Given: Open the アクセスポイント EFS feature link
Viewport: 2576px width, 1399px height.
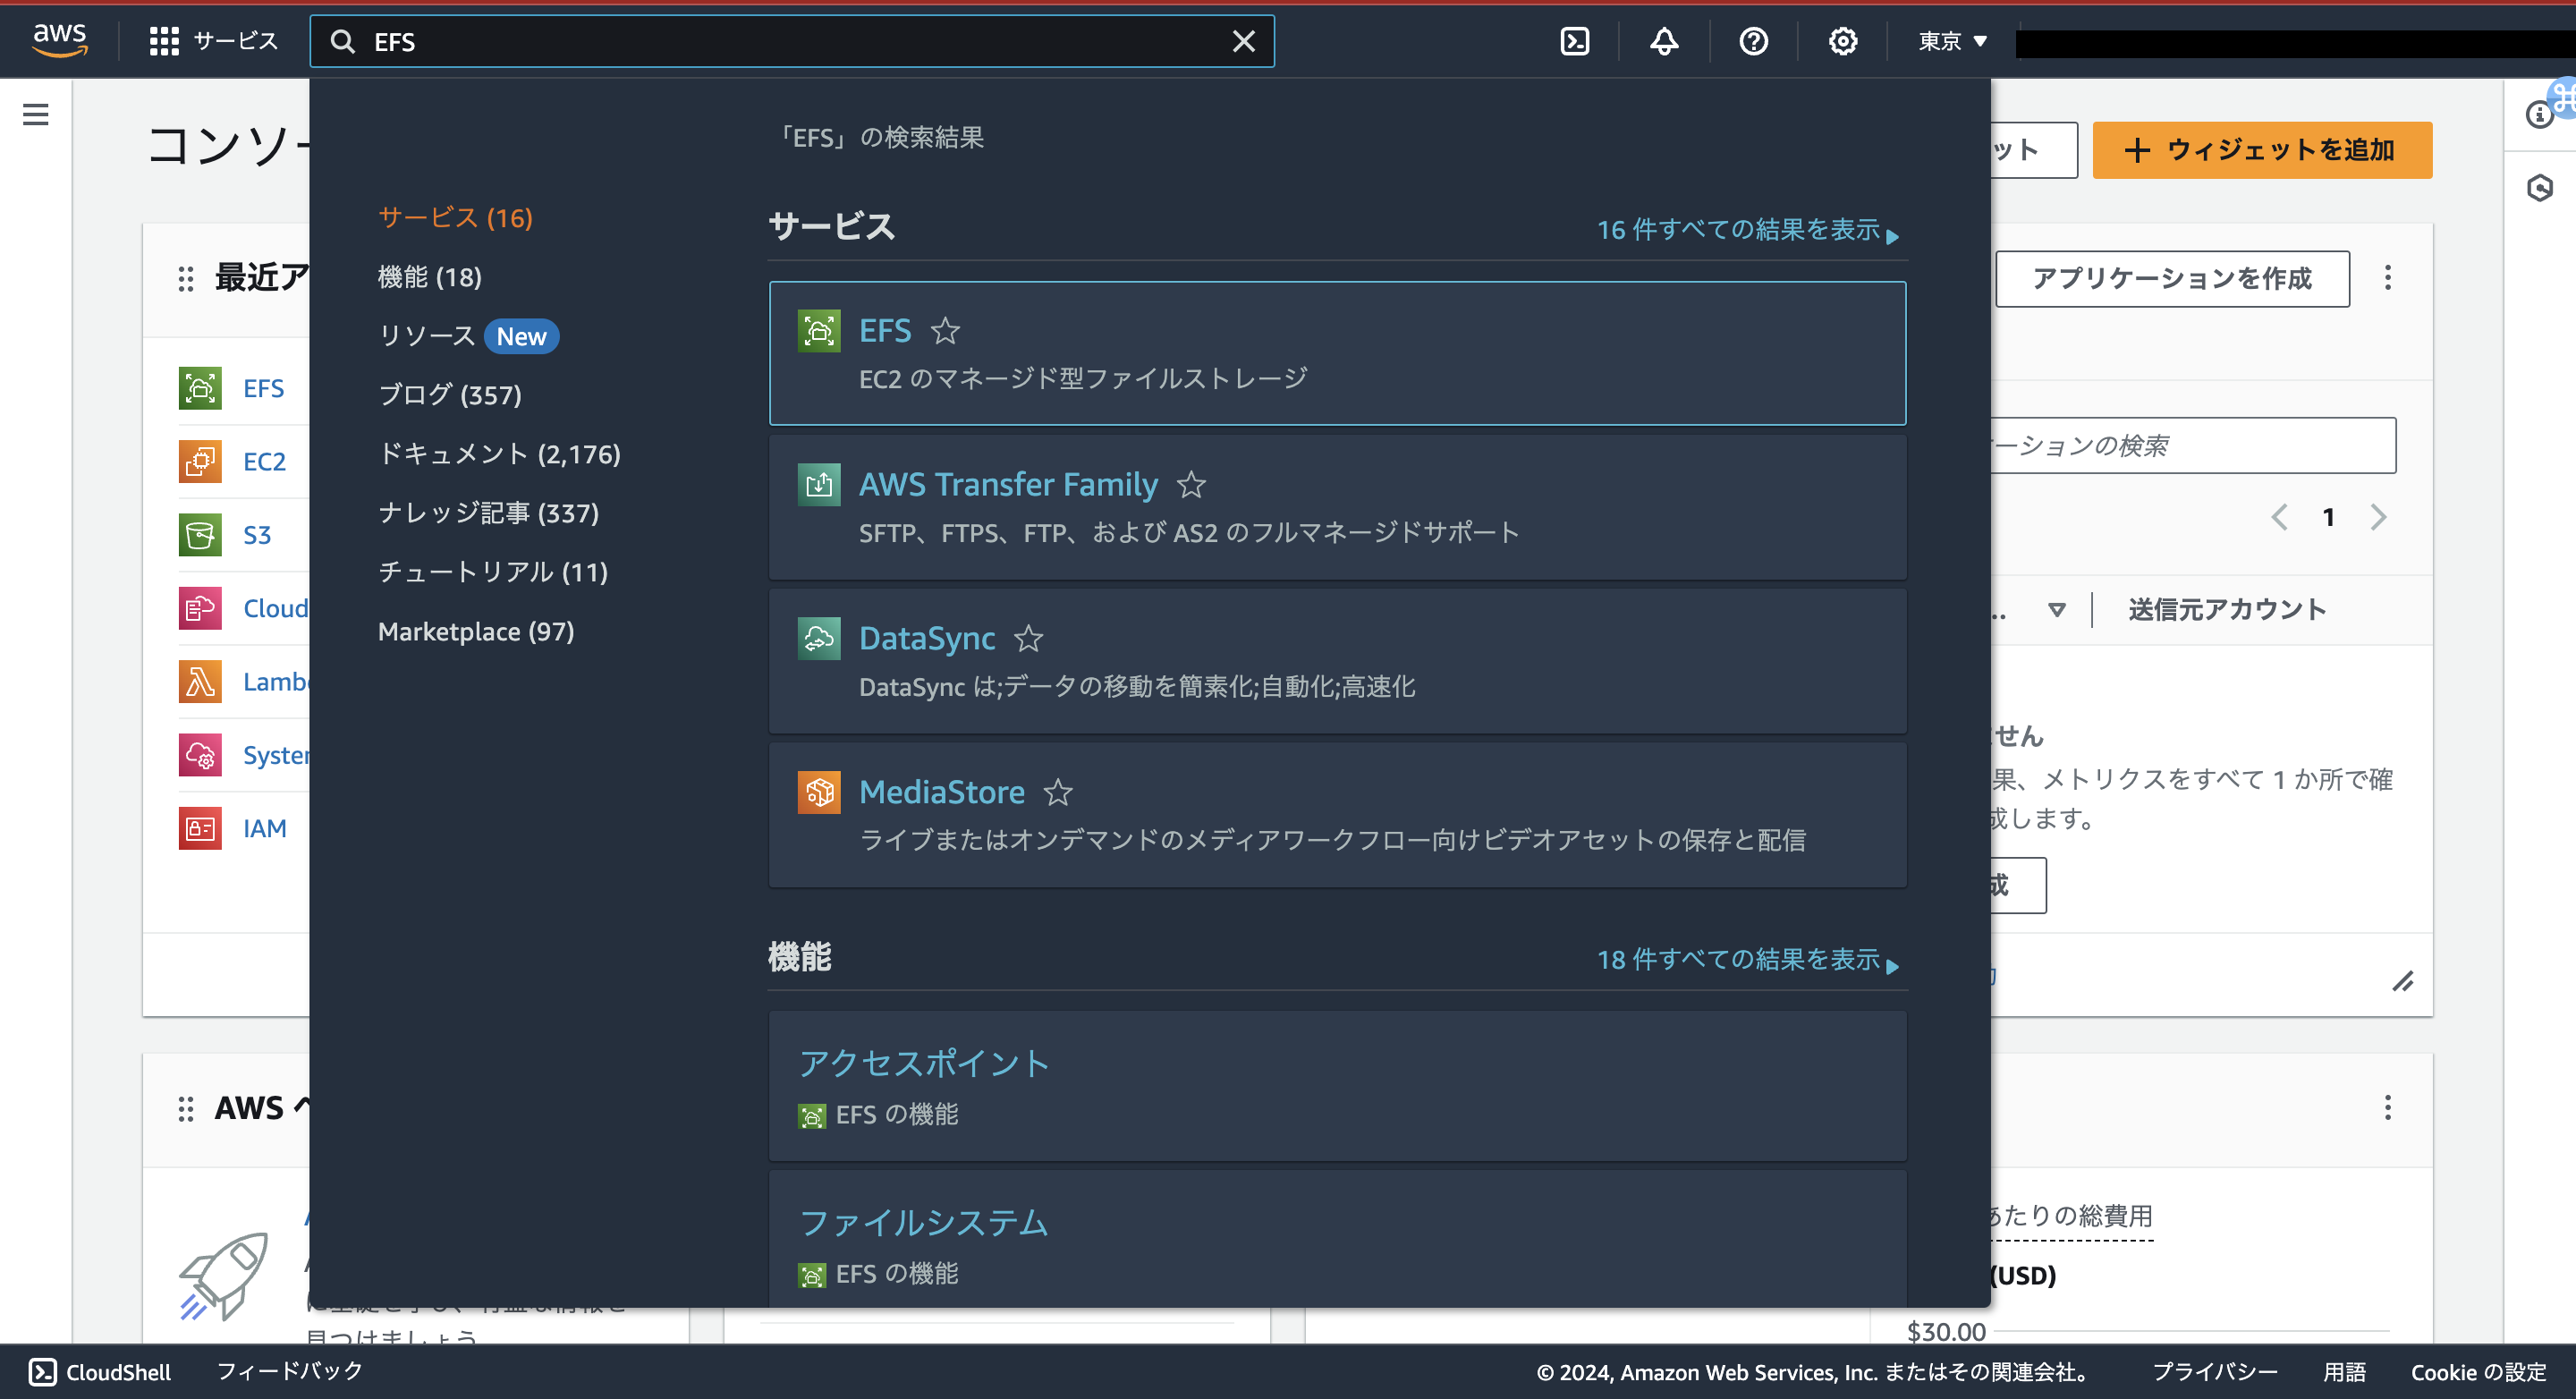Looking at the screenshot, I should tap(923, 1063).
